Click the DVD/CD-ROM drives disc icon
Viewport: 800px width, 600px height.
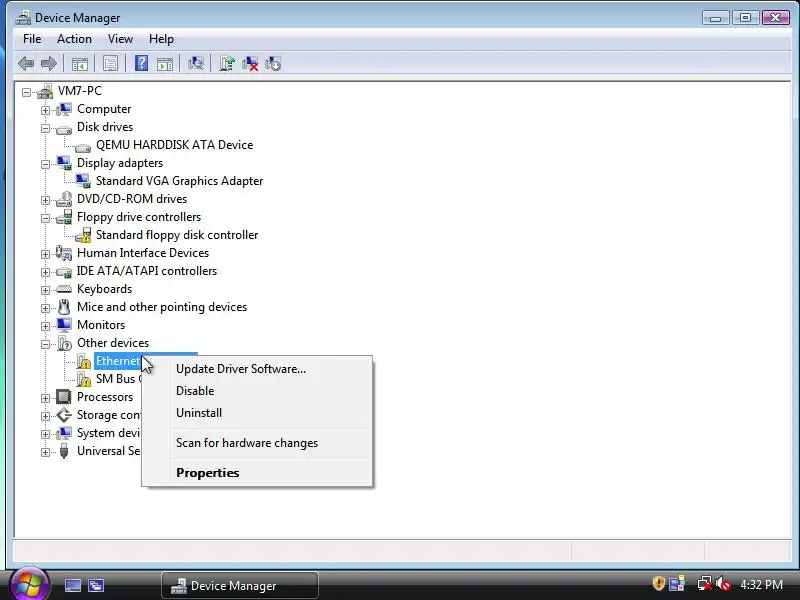pyautogui.click(x=64, y=199)
